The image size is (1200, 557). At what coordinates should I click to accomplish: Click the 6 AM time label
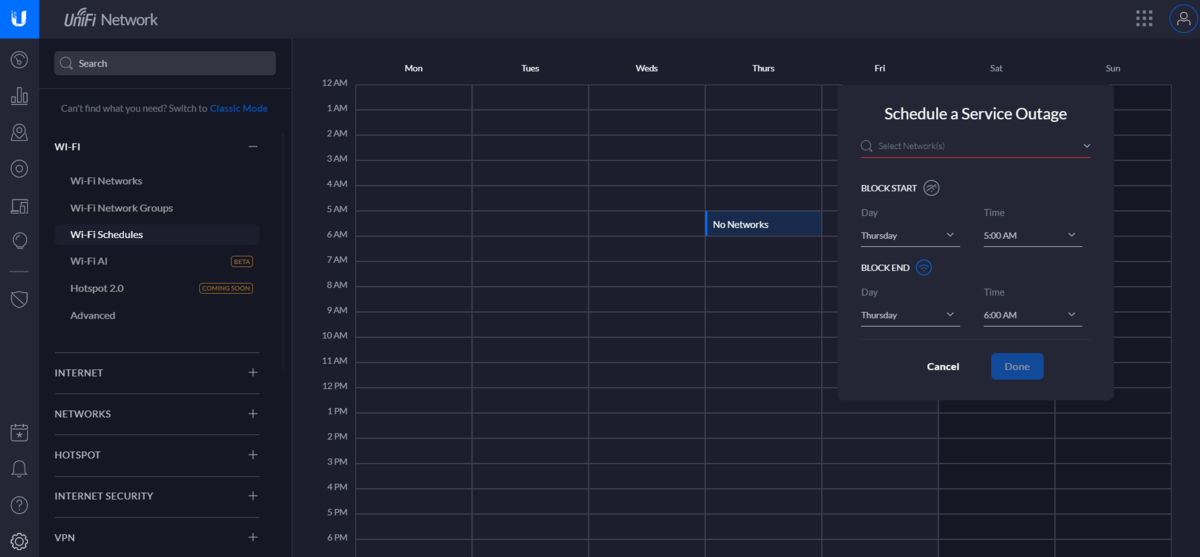(337, 234)
